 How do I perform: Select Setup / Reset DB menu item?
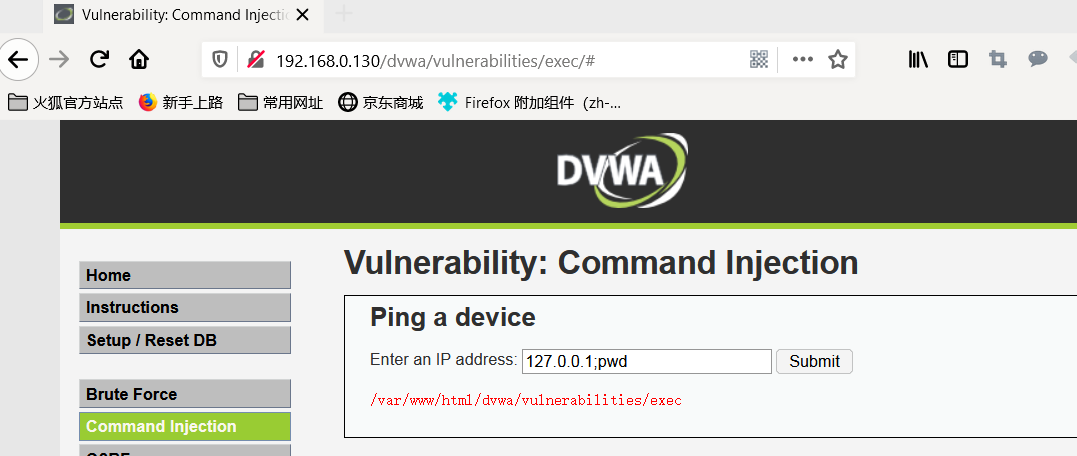point(185,340)
